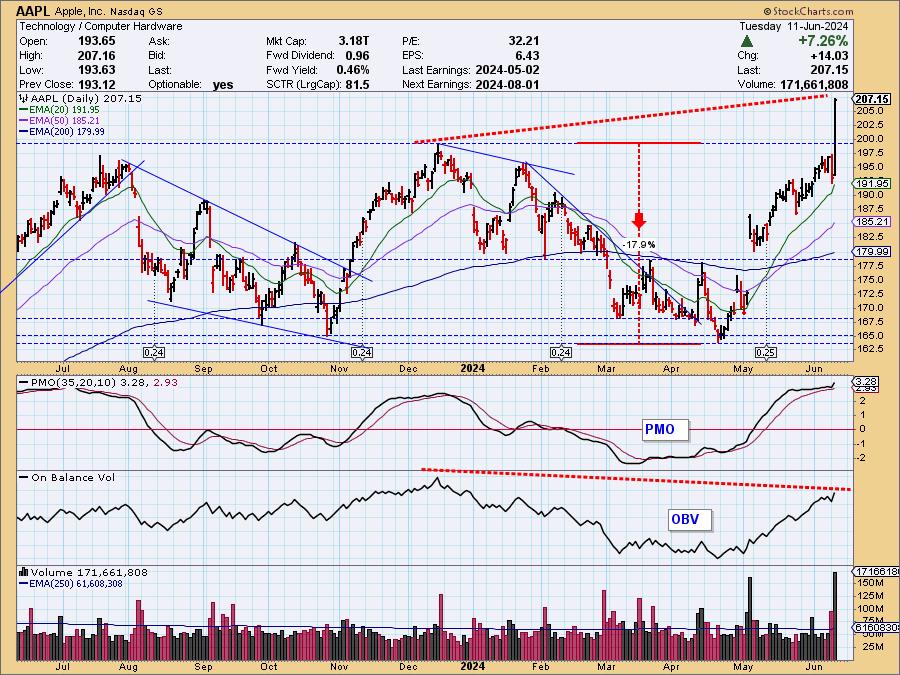Click the Prev Close value 193.12
This screenshot has height=675, width=900.
click(x=96, y=84)
